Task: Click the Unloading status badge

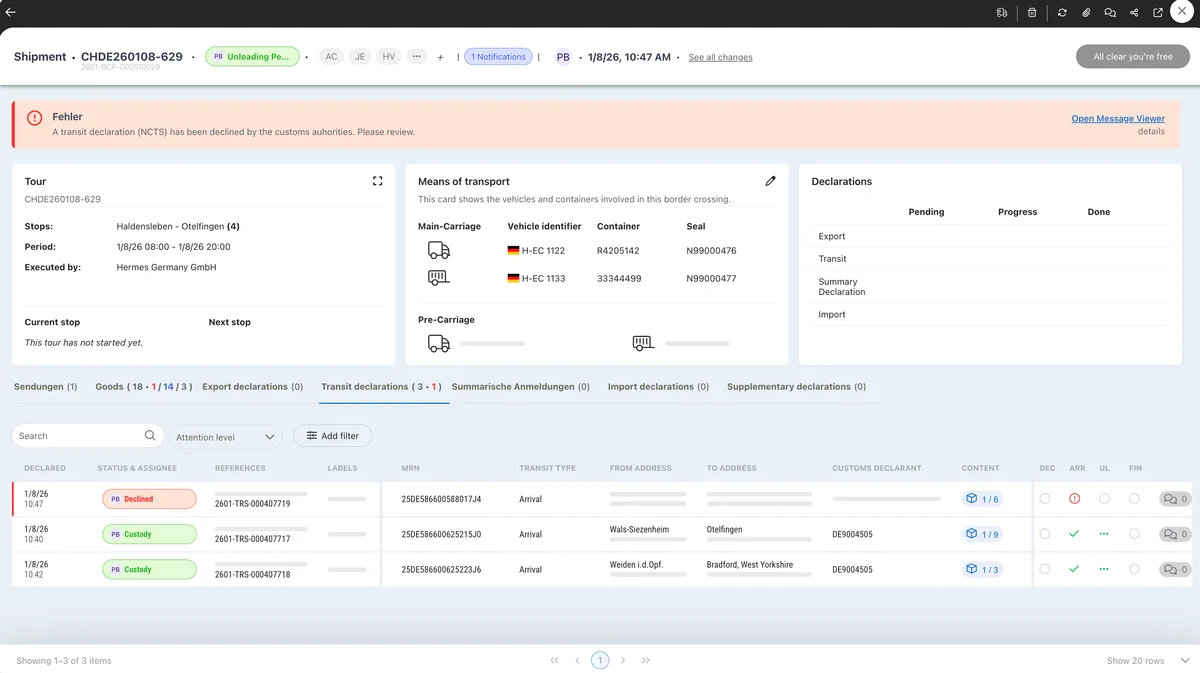Action: point(252,57)
